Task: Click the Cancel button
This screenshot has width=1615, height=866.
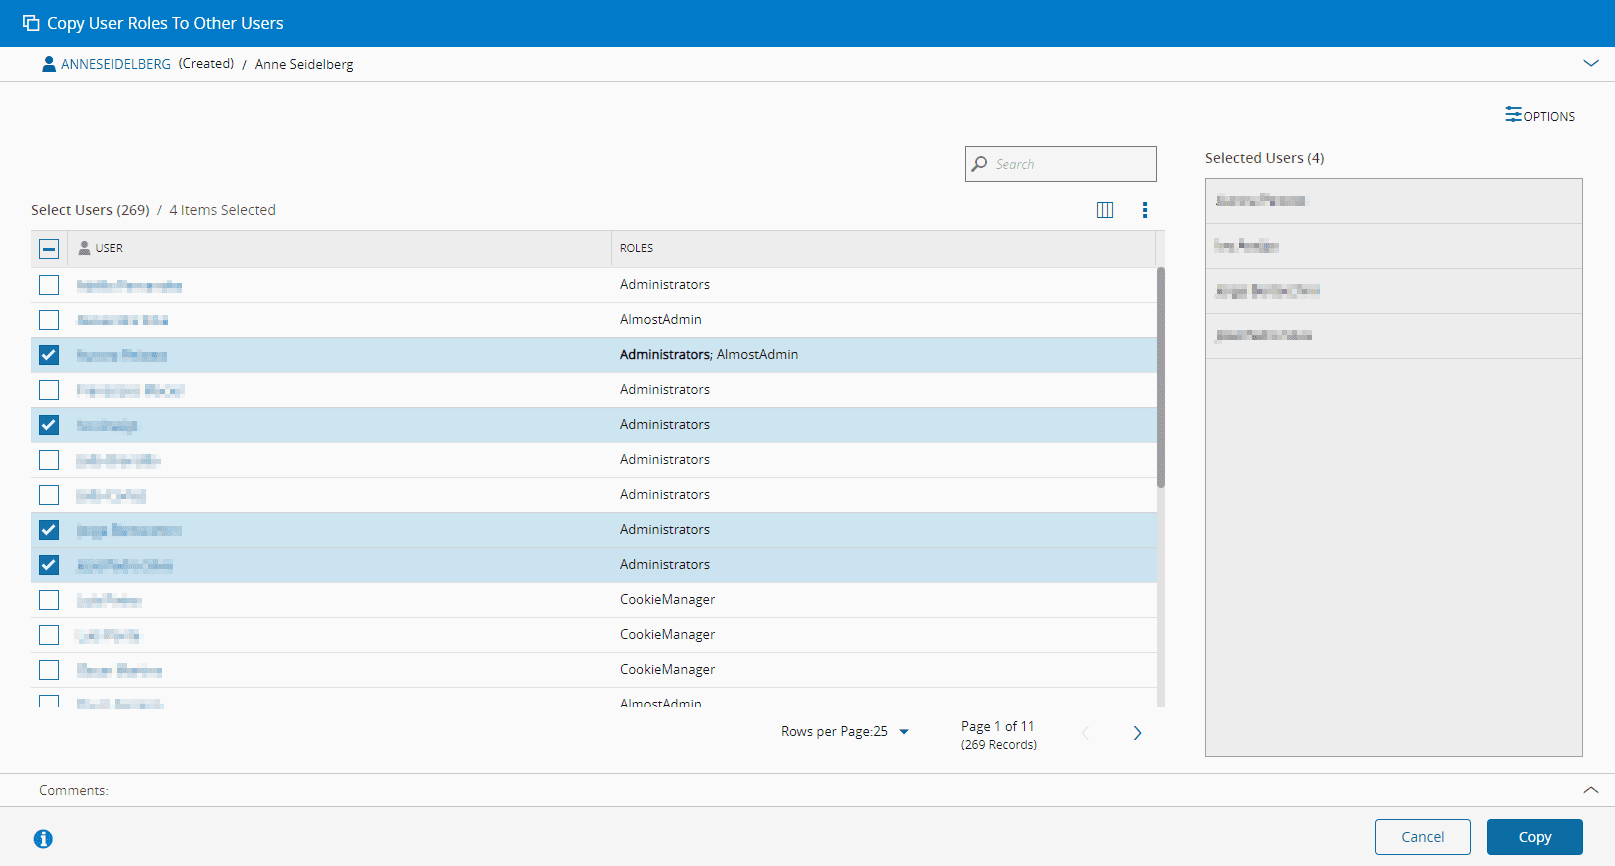Action: tap(1422, 837)
